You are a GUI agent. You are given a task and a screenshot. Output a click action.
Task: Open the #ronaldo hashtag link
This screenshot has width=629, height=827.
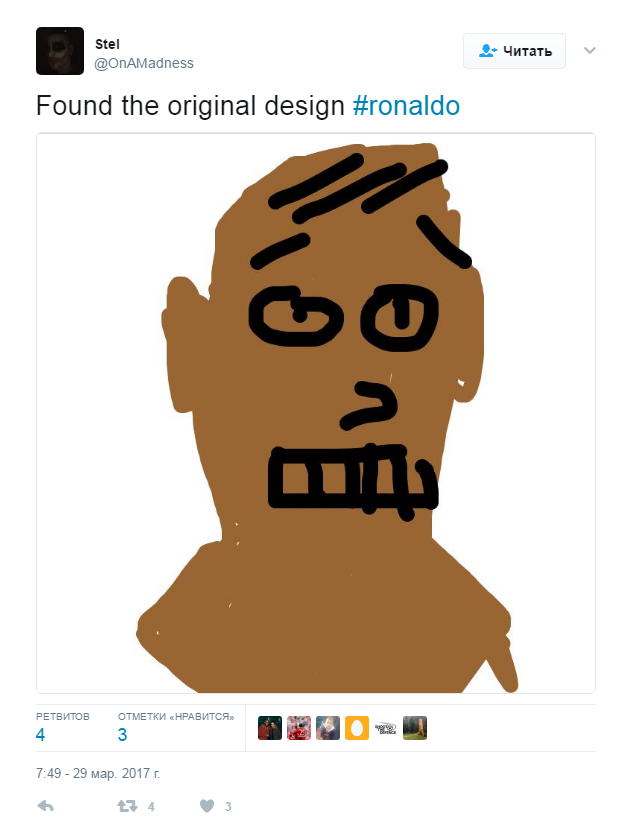[x=406, y=105]
